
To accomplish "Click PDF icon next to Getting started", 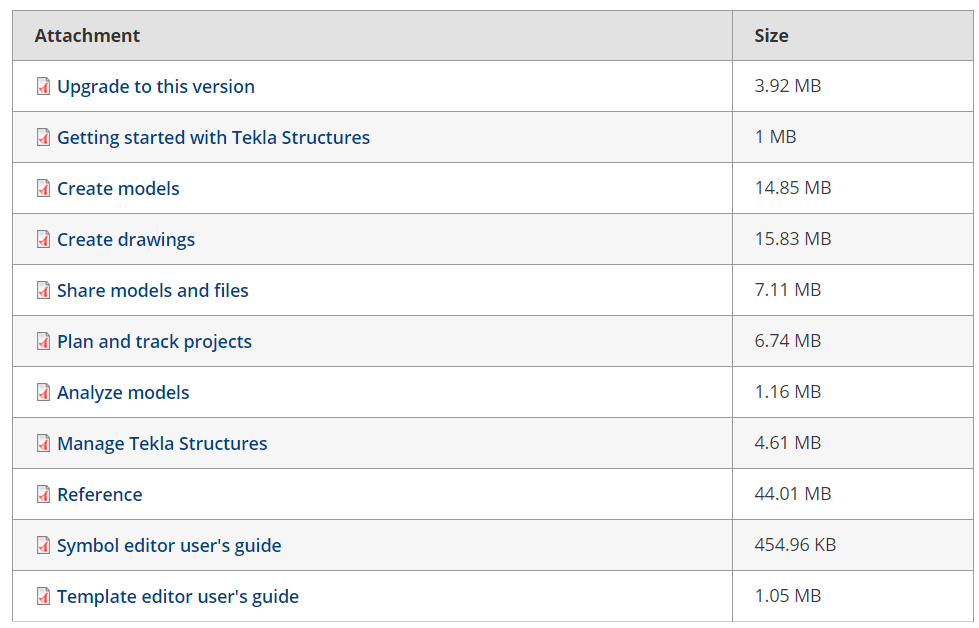I will 43,137.
